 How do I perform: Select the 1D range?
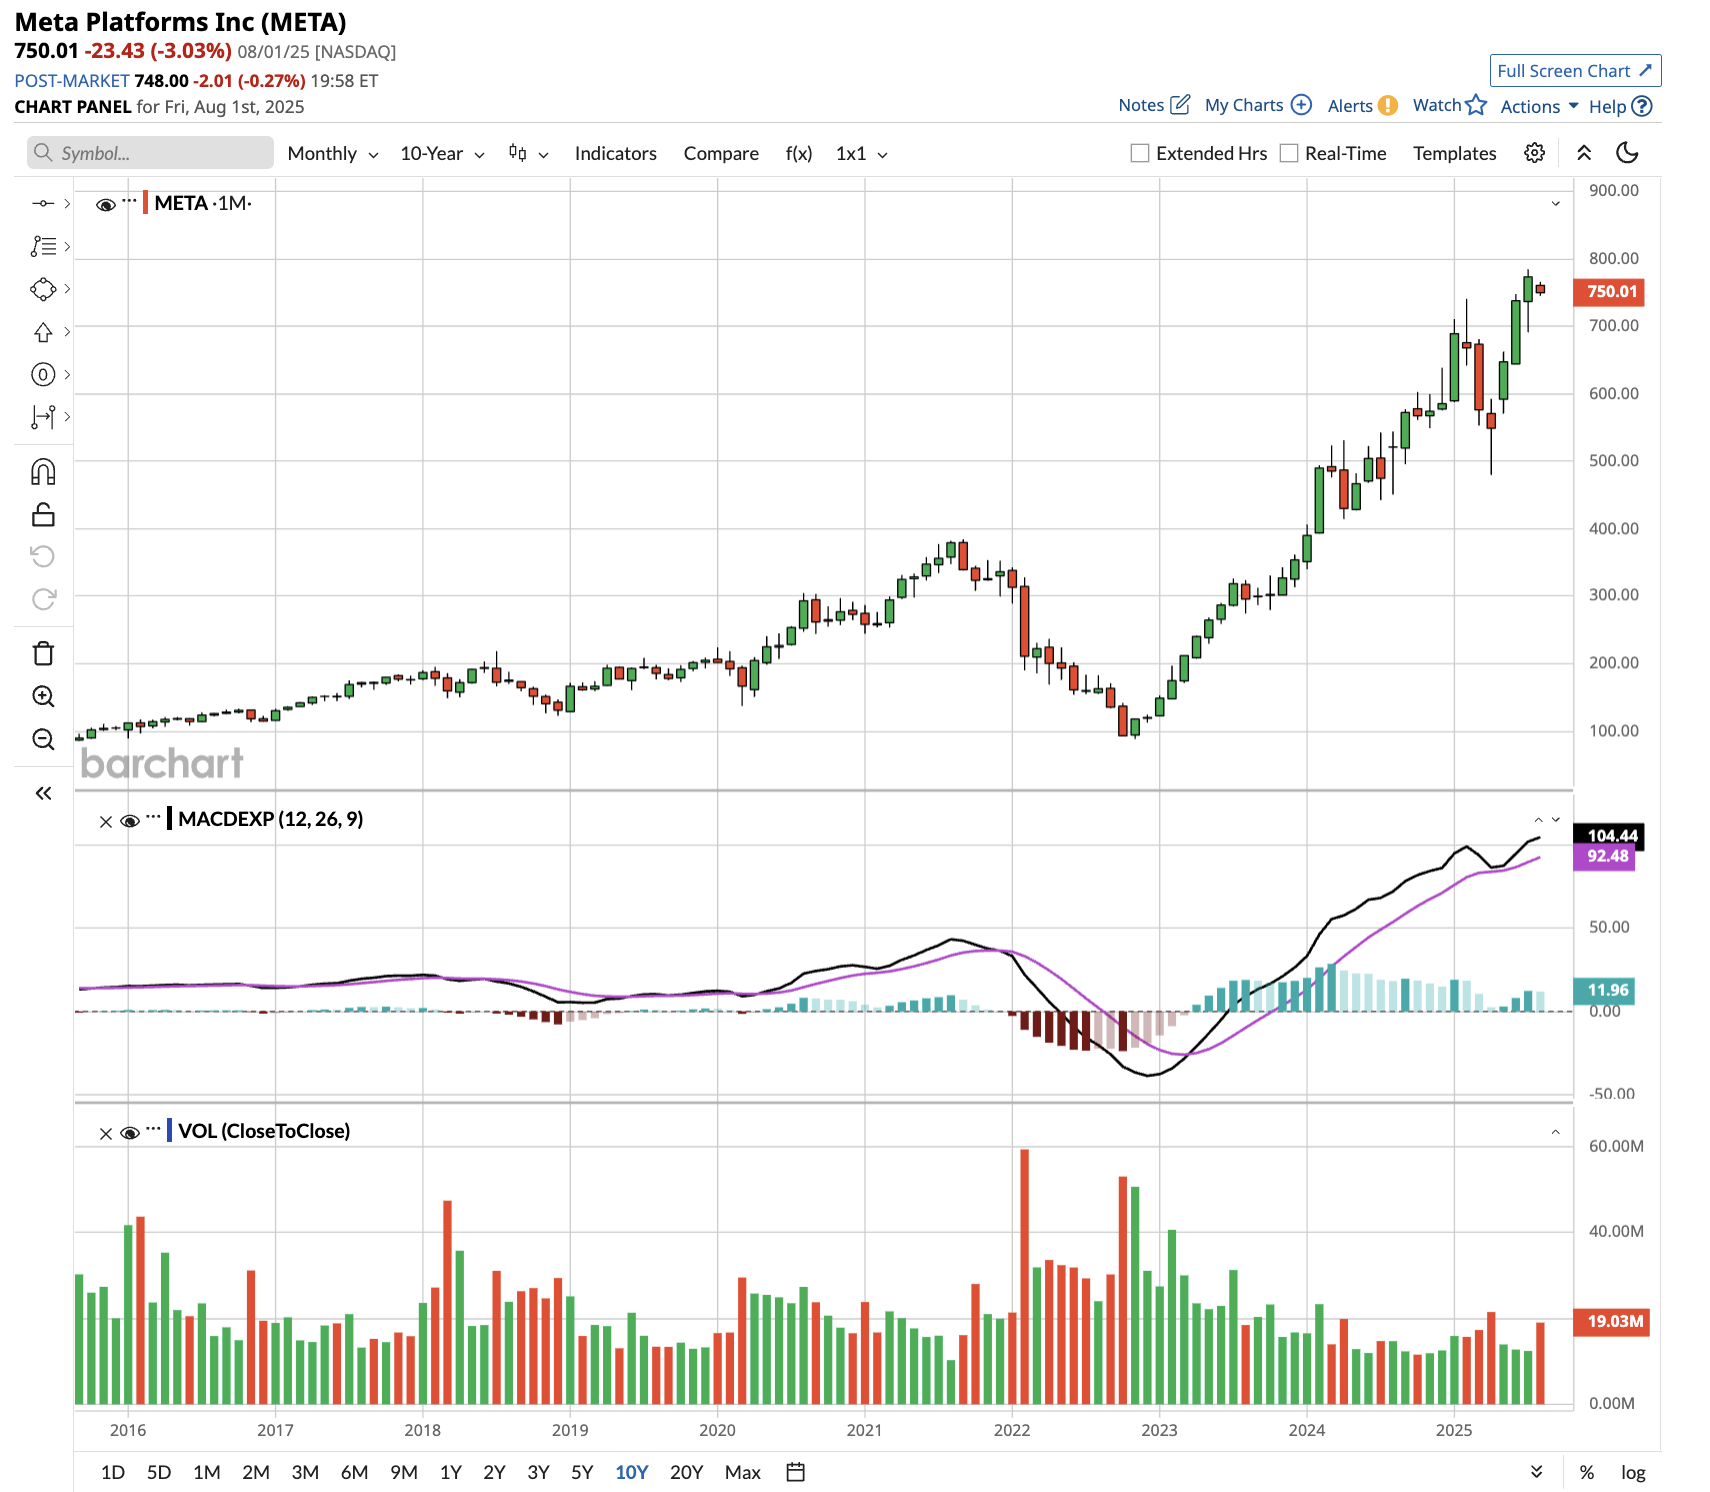[113, 1472]
